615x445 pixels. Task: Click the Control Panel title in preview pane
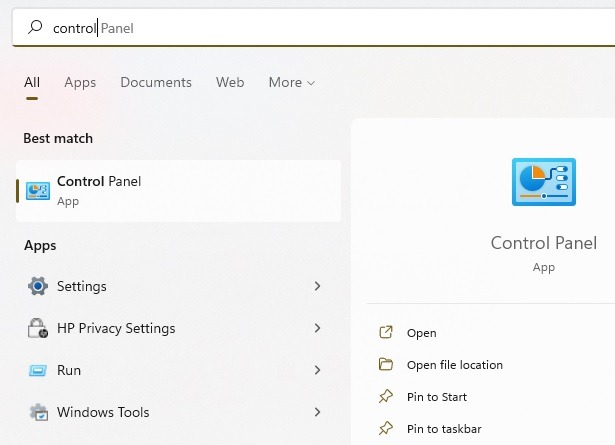pos(544,243)
